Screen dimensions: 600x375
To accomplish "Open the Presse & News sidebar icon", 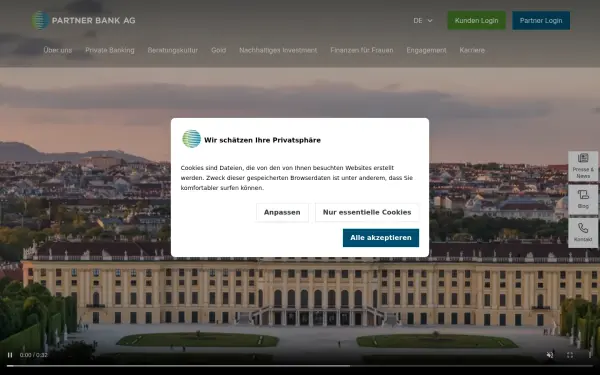I will [x=583, y=166].
